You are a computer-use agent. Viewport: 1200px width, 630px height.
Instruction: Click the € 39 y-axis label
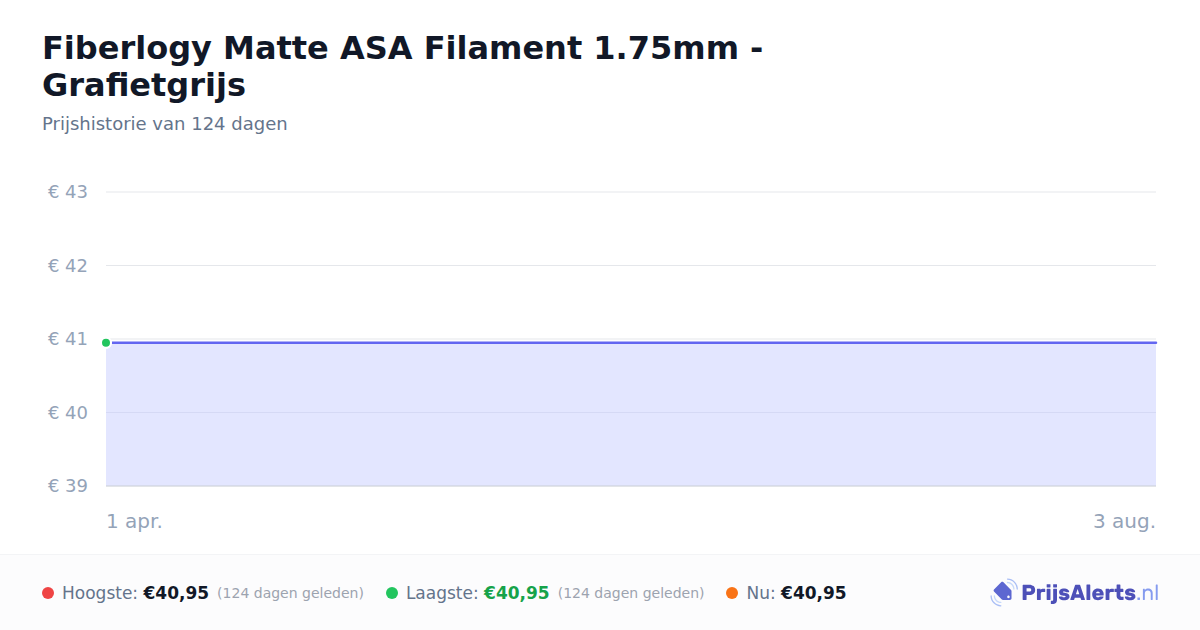[68, 486]
